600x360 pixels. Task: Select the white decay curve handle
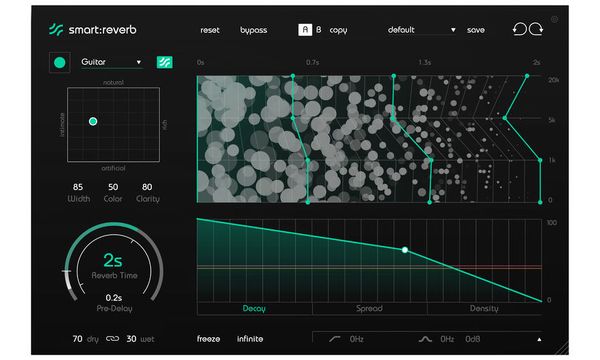coord(404,250)
